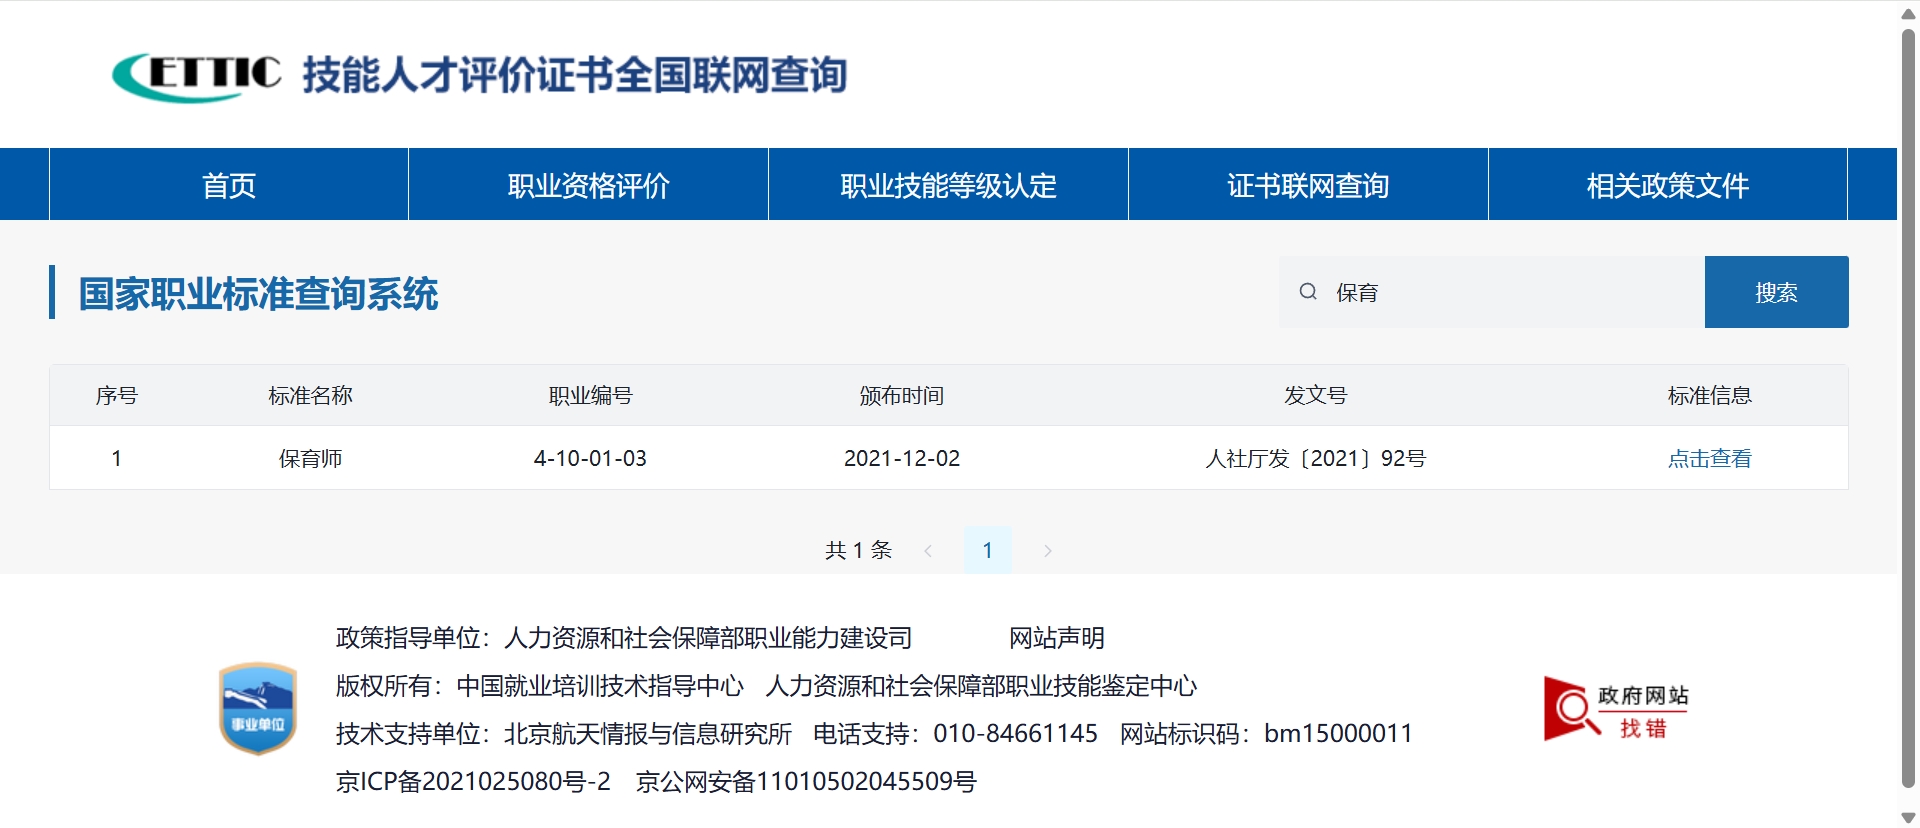The image size is (1920, 828).
Task: Click scrollbar up arrow
Action: click(x=1908, y=13)
